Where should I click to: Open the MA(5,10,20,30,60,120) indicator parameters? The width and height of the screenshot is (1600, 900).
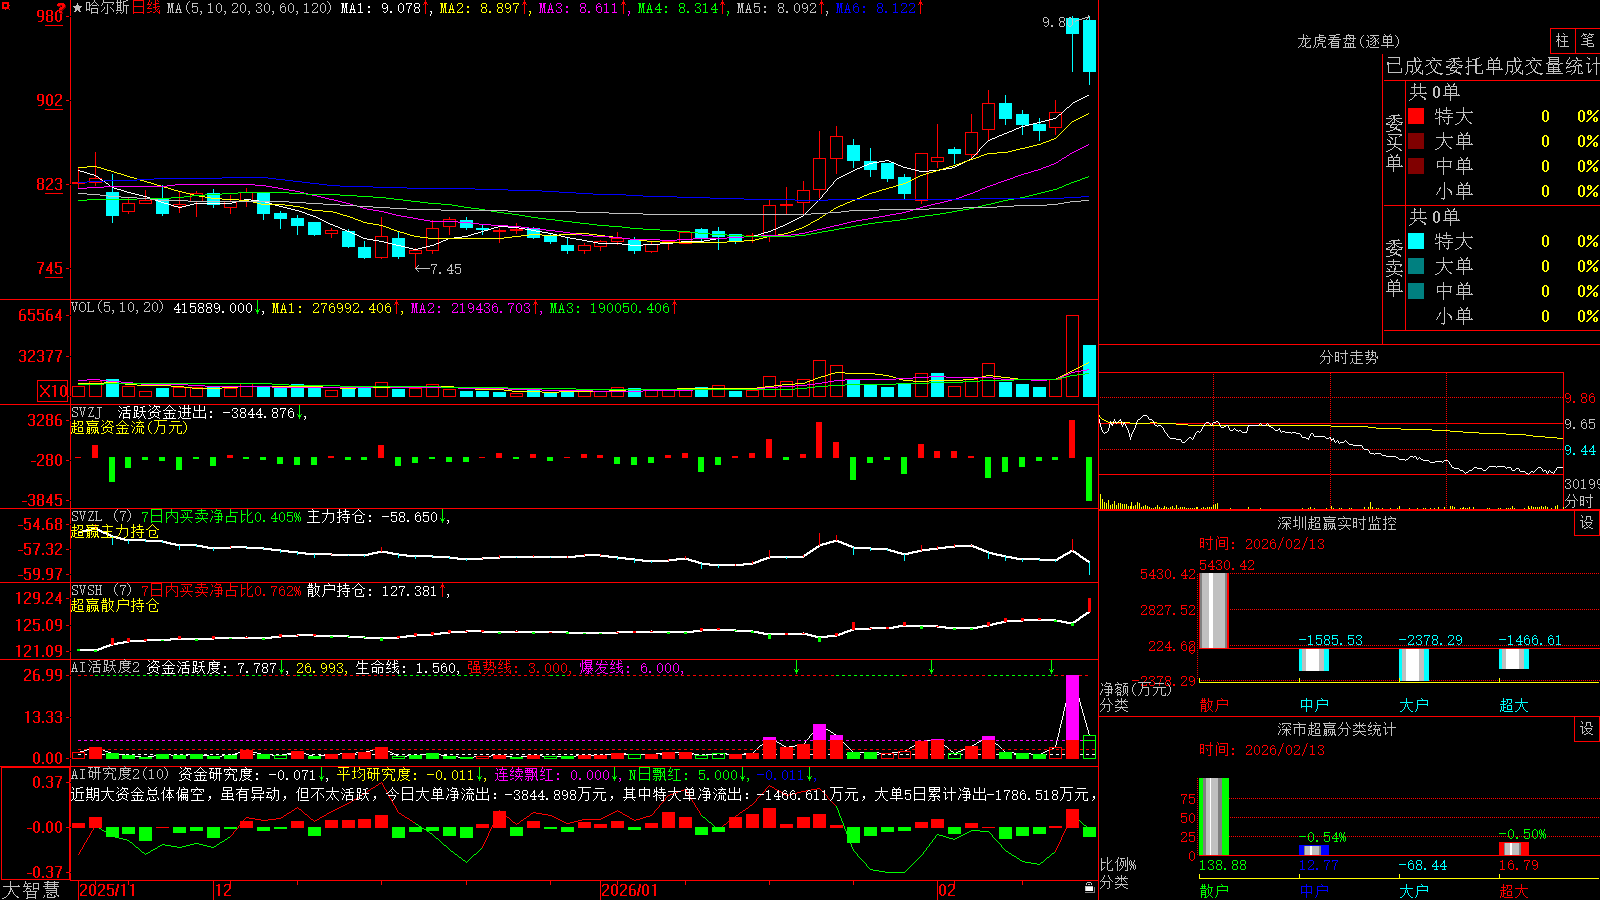coord(249,8)
